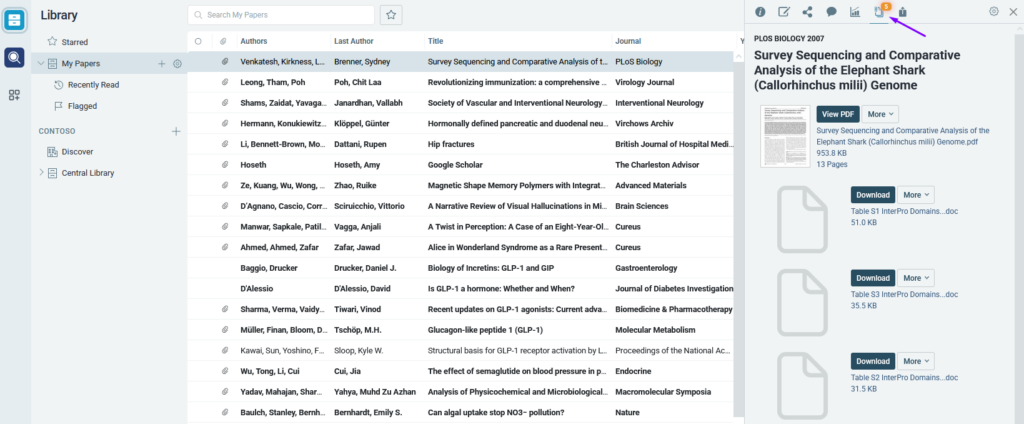This screenshot has height=424, width=1024.
Task: Open the paper info tab icon
Action: pyautogui.click(x=760, y=12)
